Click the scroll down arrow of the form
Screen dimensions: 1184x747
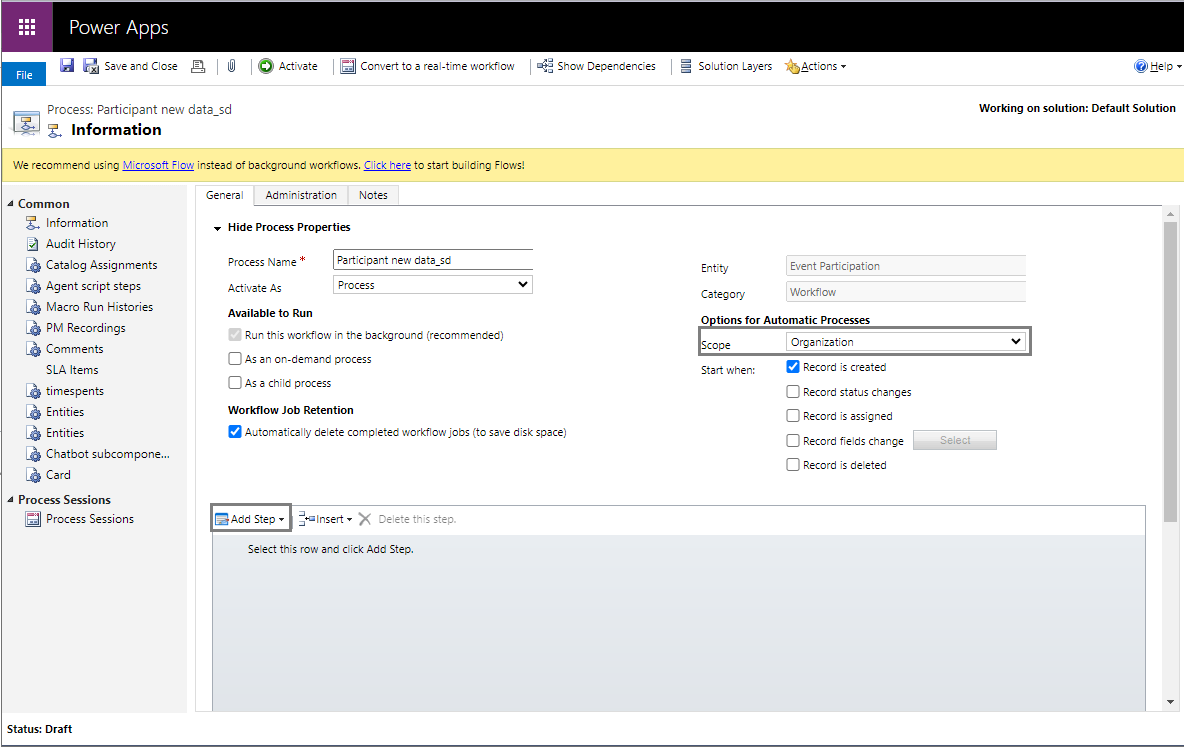coord(1170,702)
